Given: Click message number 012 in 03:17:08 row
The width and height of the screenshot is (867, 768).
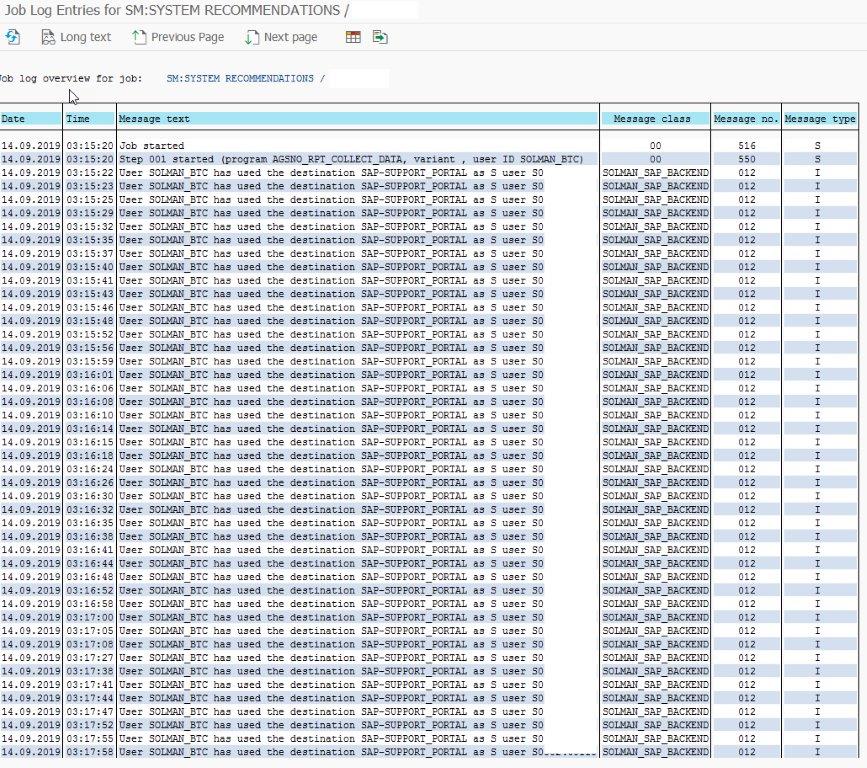Looking at the screenshot, I should [x=746, y=645].
